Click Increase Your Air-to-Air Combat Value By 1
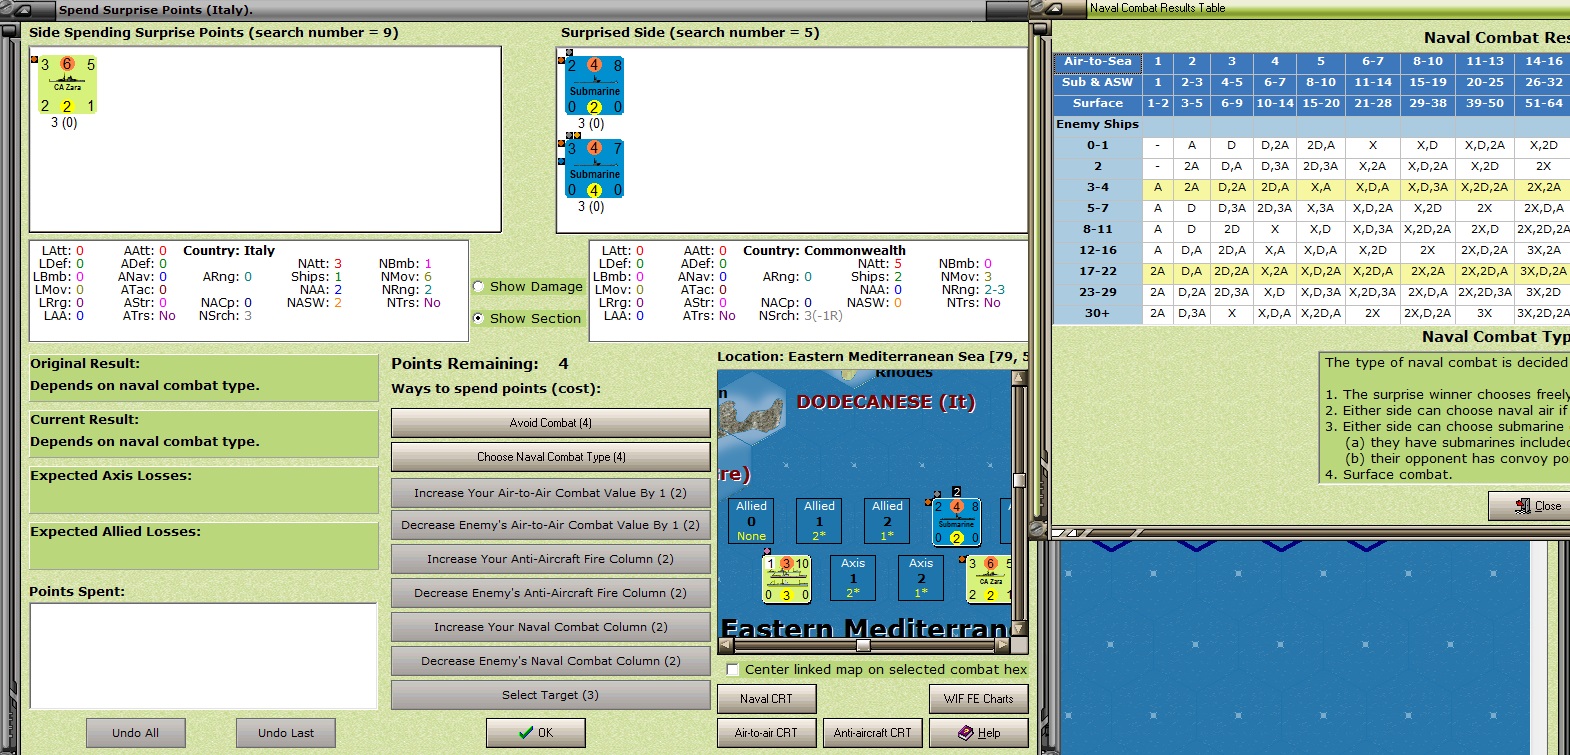 point(551,493)
